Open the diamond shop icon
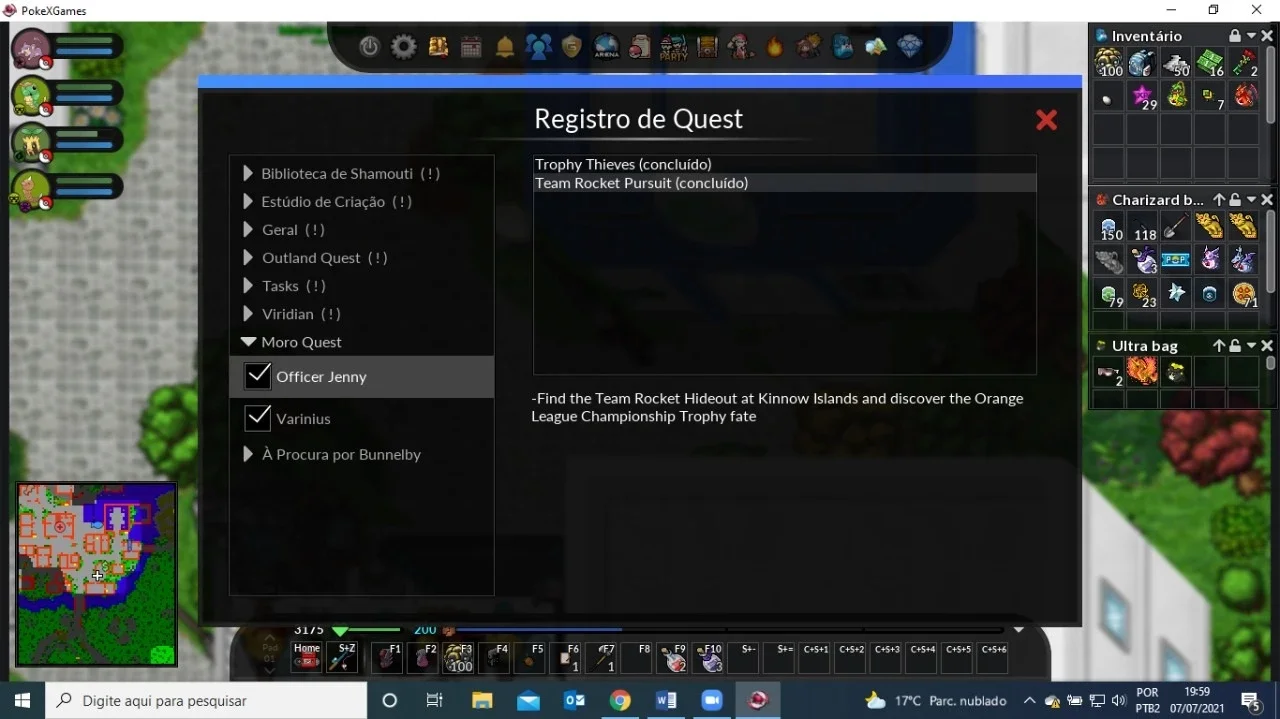The height and width of the screenshot is (719, 1280). click(x=910, y=47)
